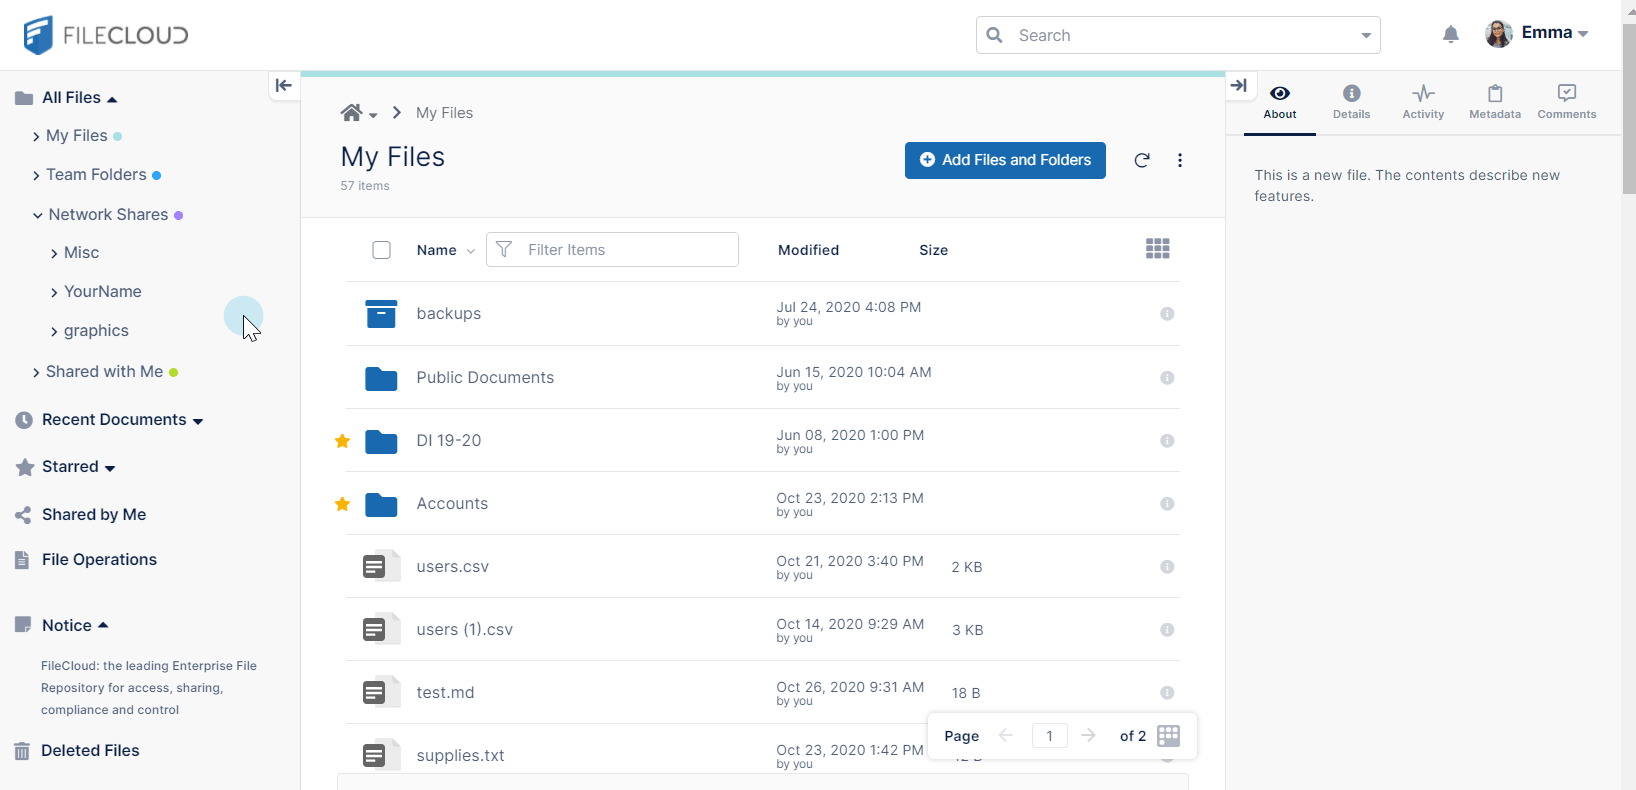Click the notifications bell icon
The width and height of the screenshot is (1636, 790).
click(x=1450, y=35)
